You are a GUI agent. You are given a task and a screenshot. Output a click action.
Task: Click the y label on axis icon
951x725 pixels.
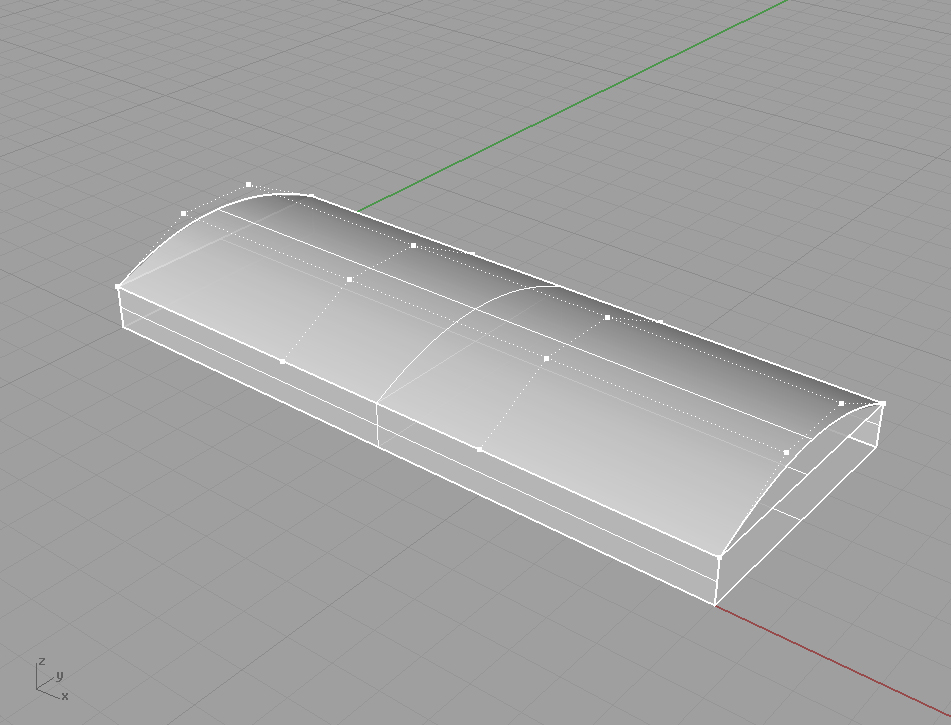tap(60, 675)
